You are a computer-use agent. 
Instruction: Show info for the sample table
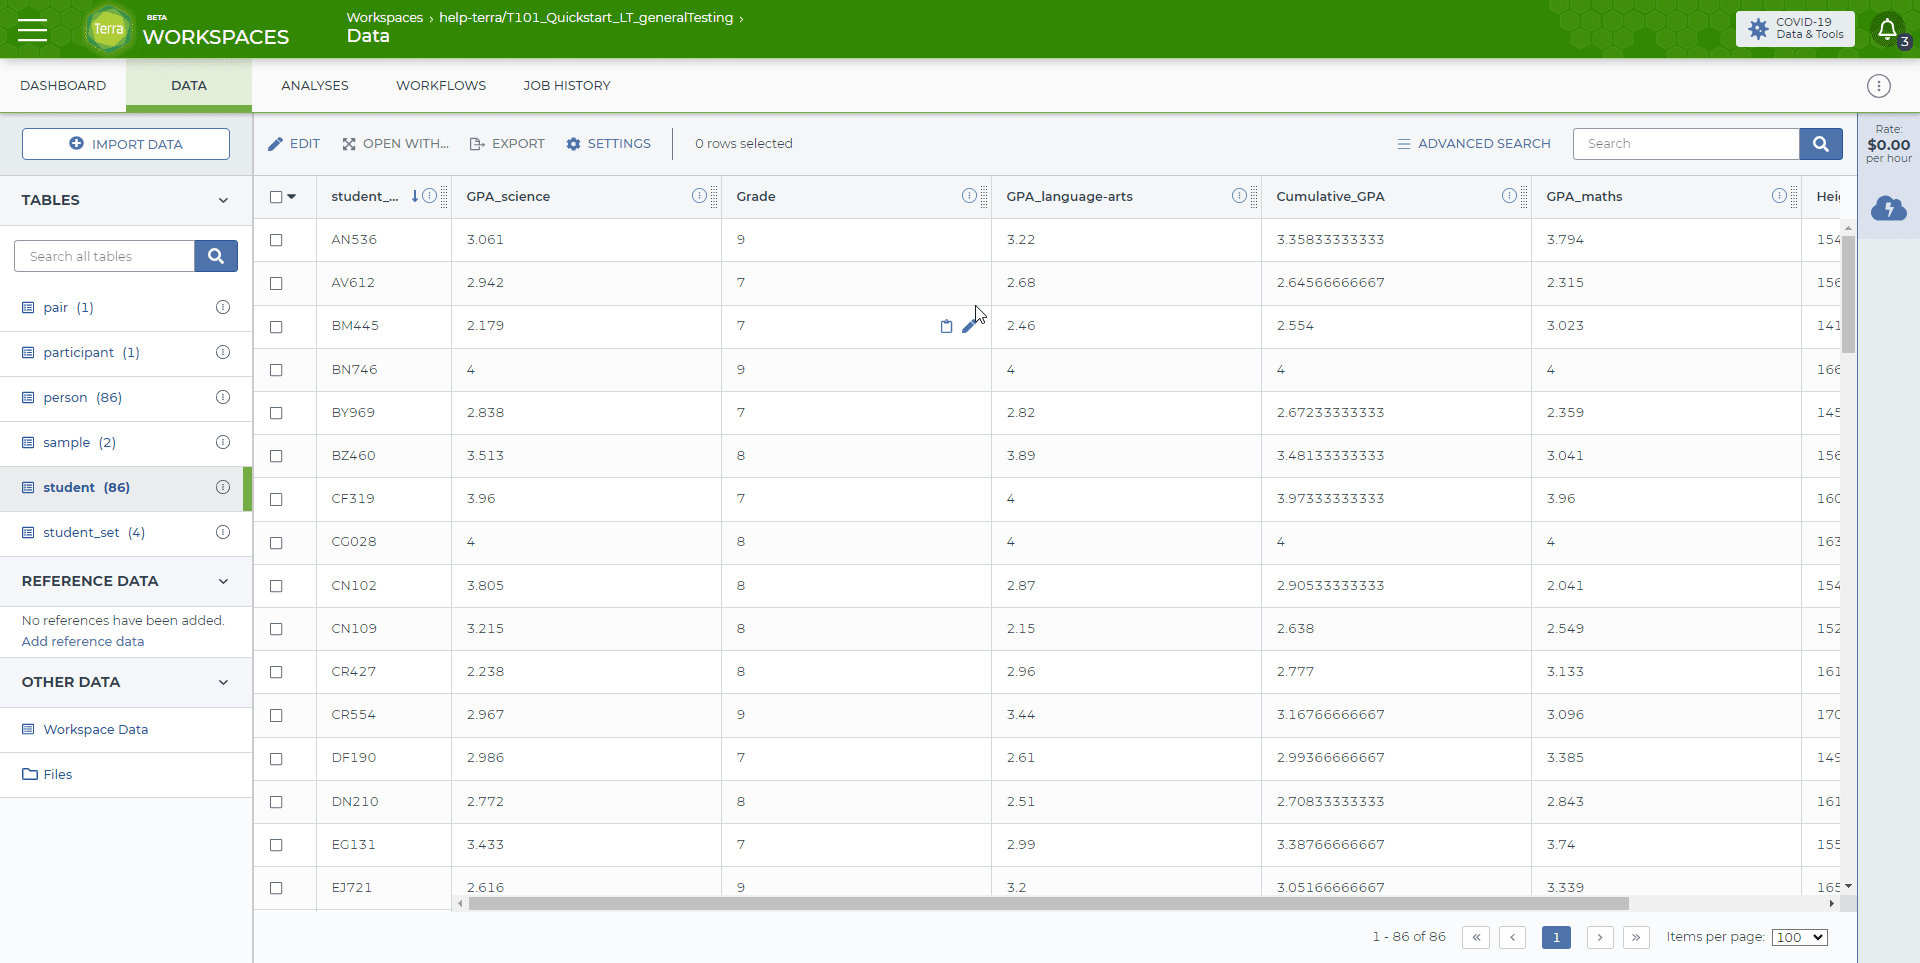click(223, 442)
